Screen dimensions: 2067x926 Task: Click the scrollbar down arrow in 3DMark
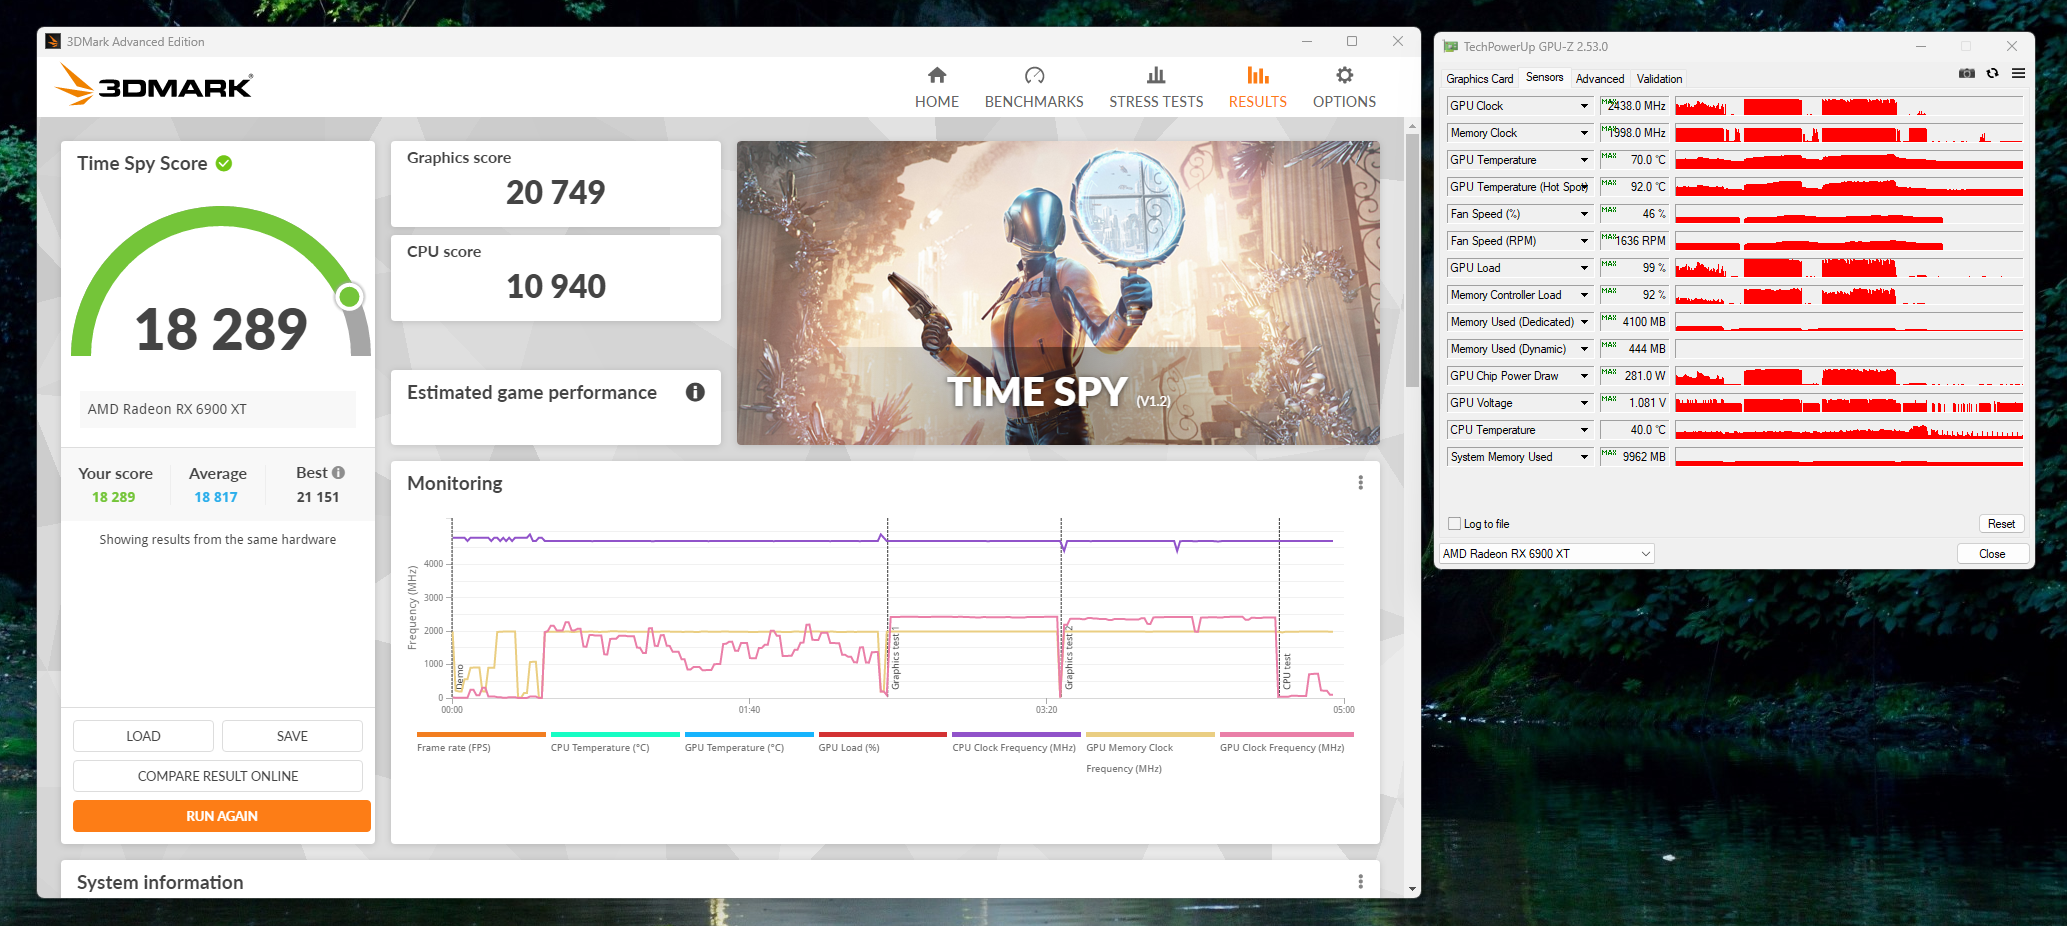click(x=1412, y=888)
